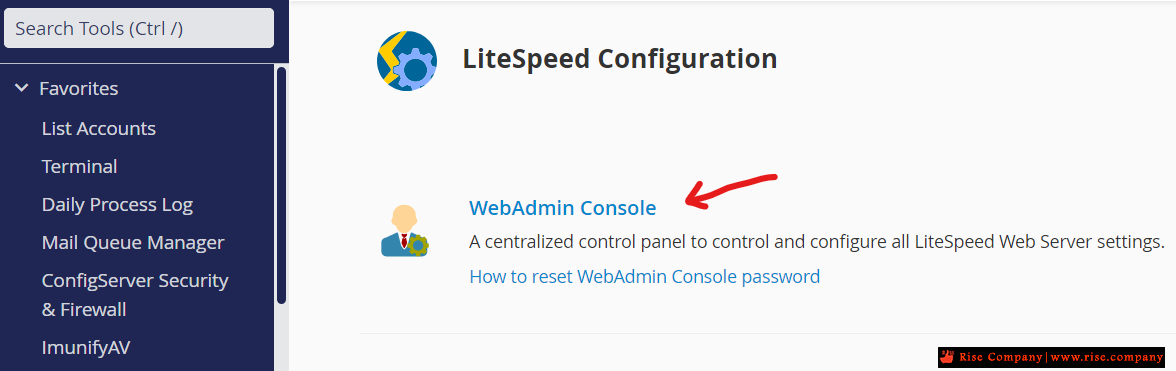This screenshot has width=1176, height=371.
Task: Open the WebAdmin Console link
Action: [562, 208]
